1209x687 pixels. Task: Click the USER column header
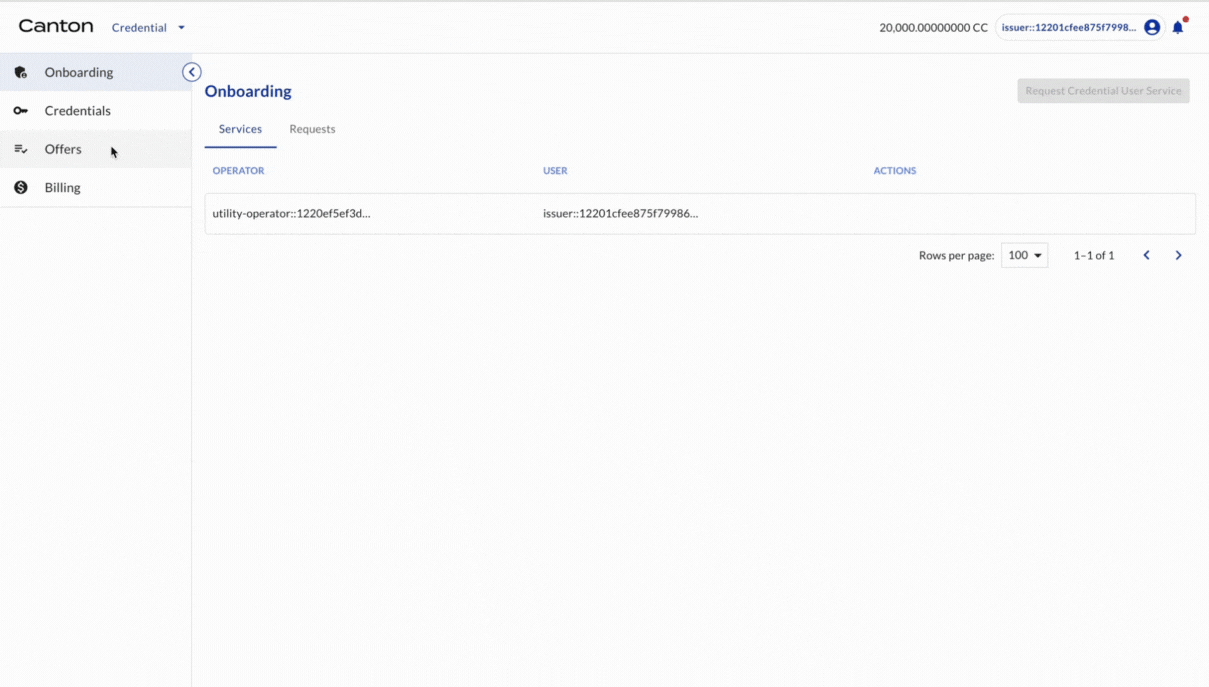tap(555, 171)
